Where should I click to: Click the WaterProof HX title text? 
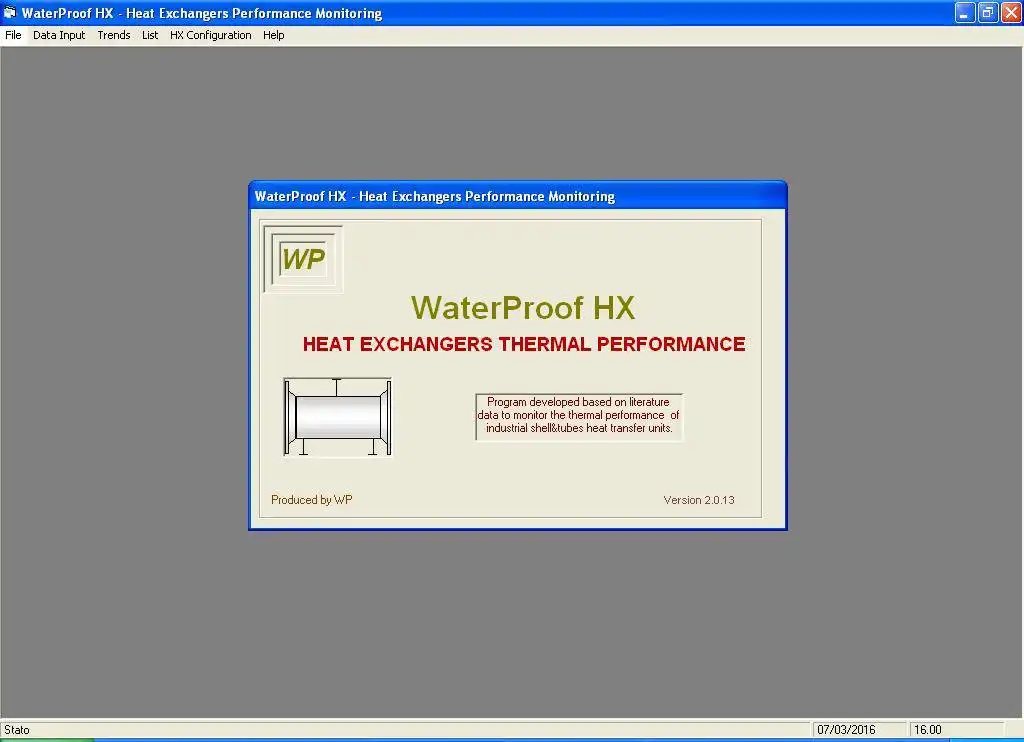point(523,308)
